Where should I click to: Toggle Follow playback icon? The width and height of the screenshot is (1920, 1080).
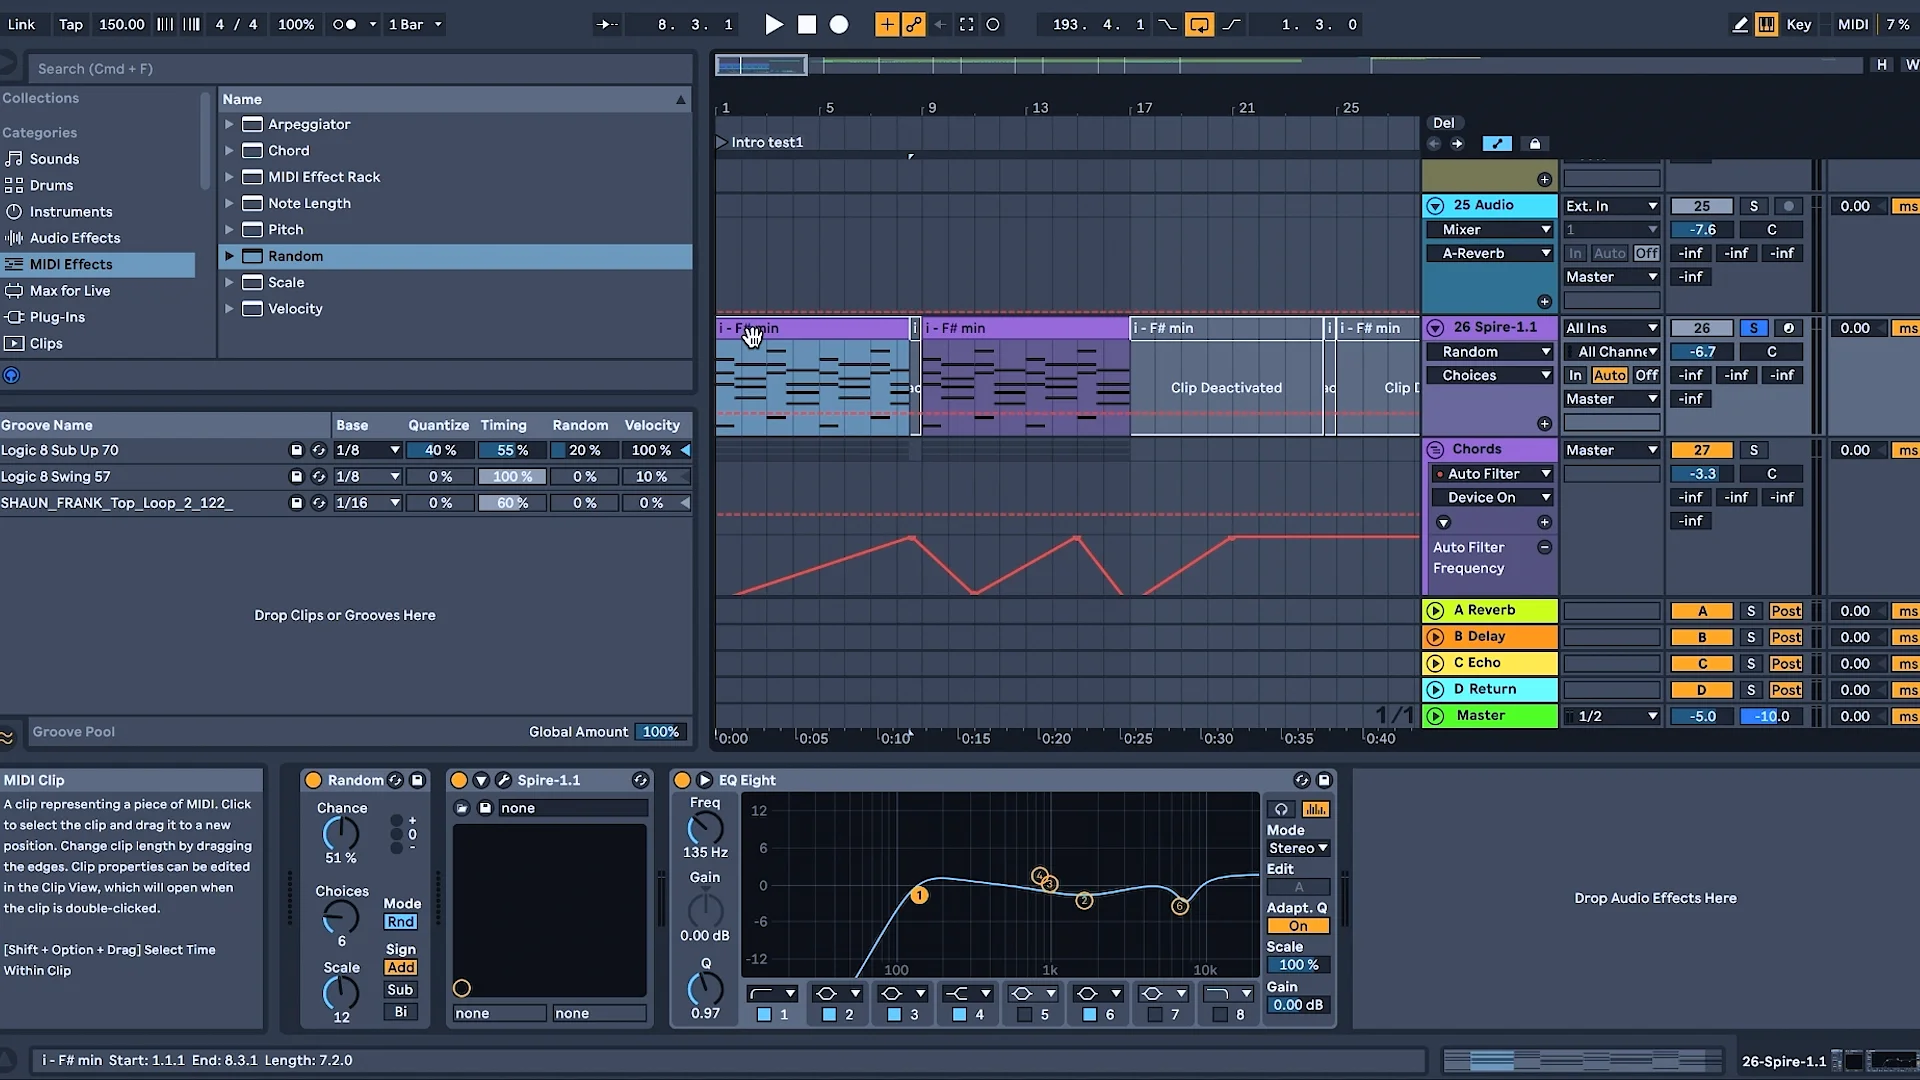[x=607, y=25]
